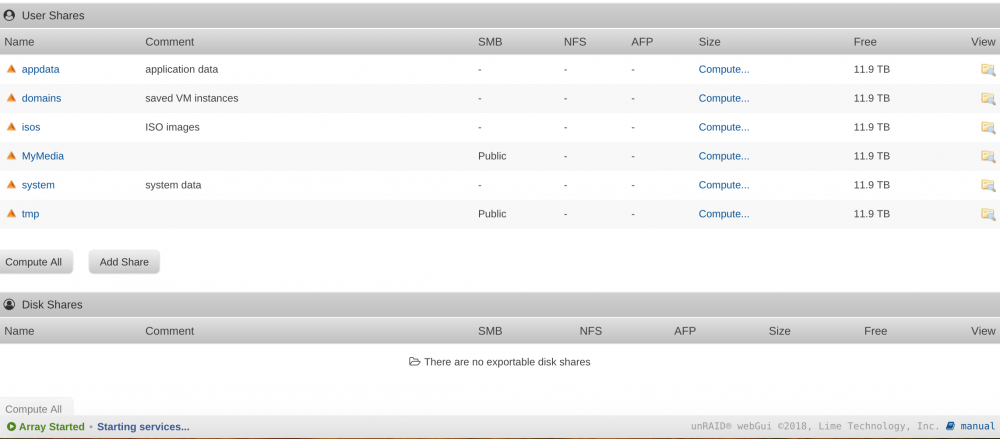Compute size of the appdata share

coord(724,69)
